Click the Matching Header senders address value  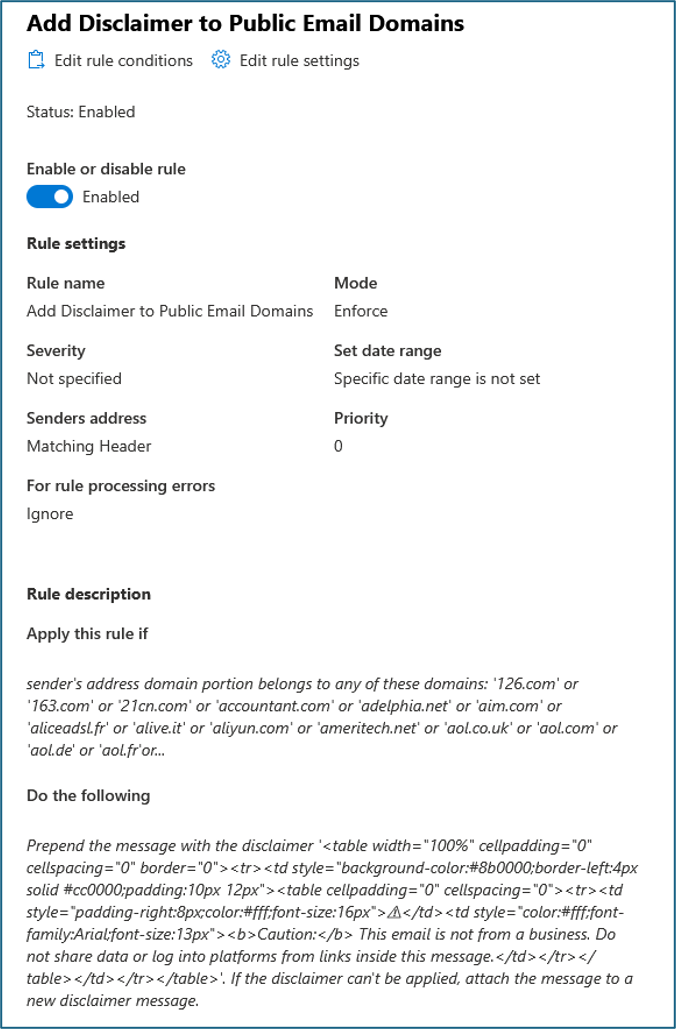89,446
